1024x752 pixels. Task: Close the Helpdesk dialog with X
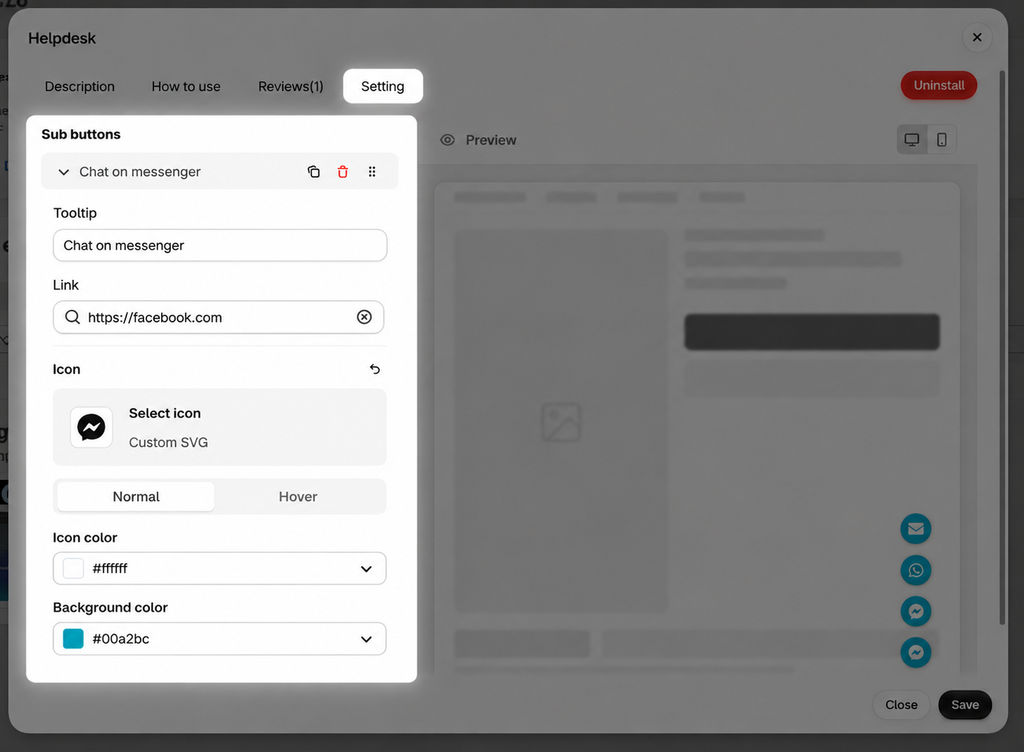coord(977,37)
